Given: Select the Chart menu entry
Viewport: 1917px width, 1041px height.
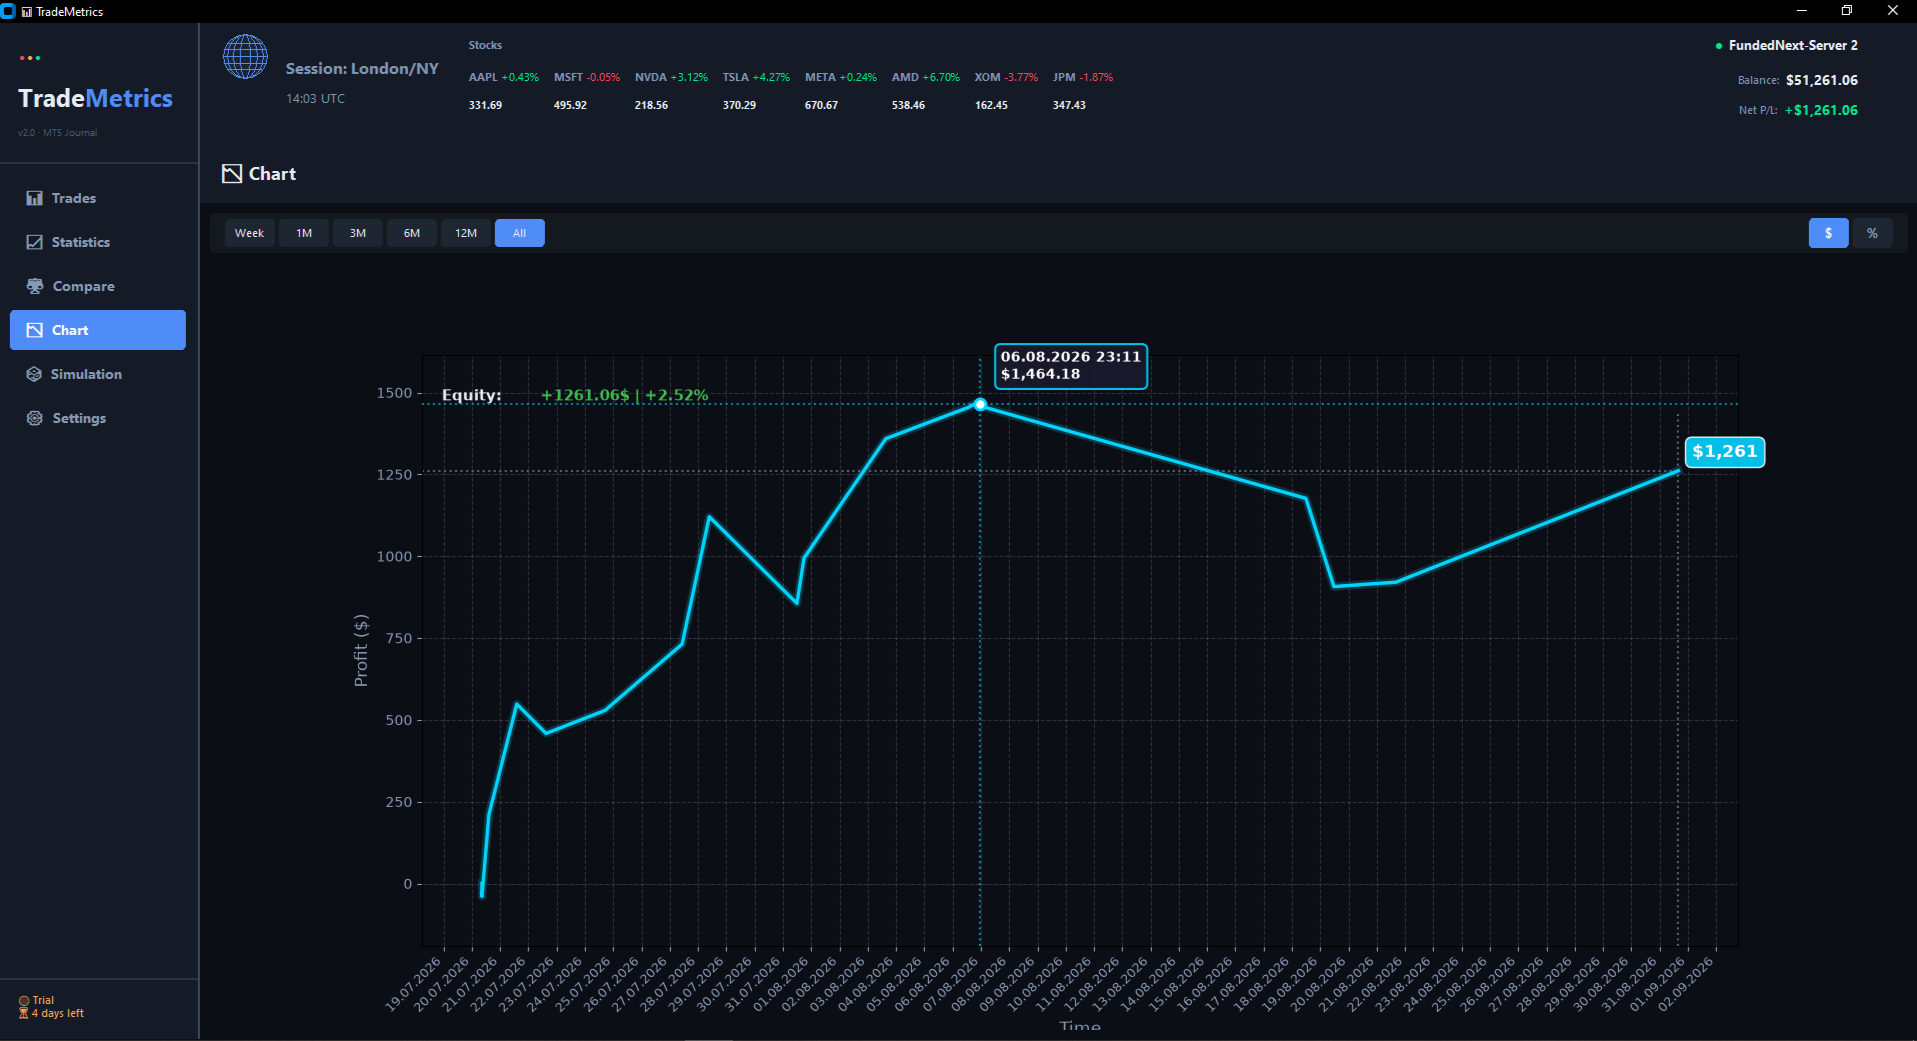Looking at the screenshot, I should click(x=98, y=330).
